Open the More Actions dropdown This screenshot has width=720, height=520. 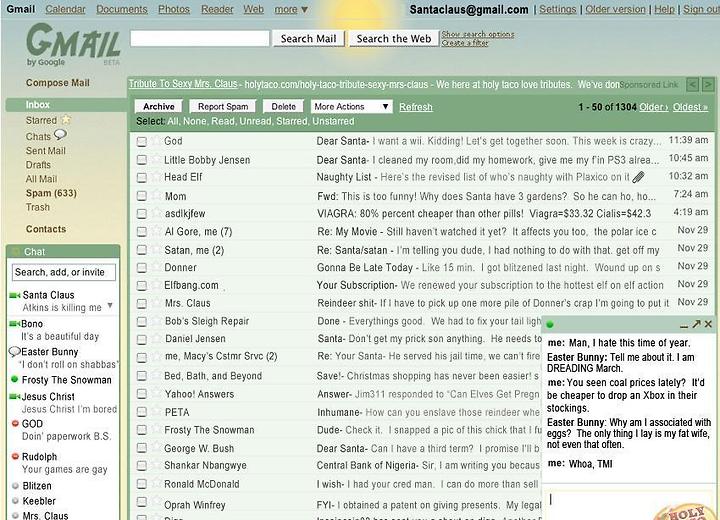[352, 107]
